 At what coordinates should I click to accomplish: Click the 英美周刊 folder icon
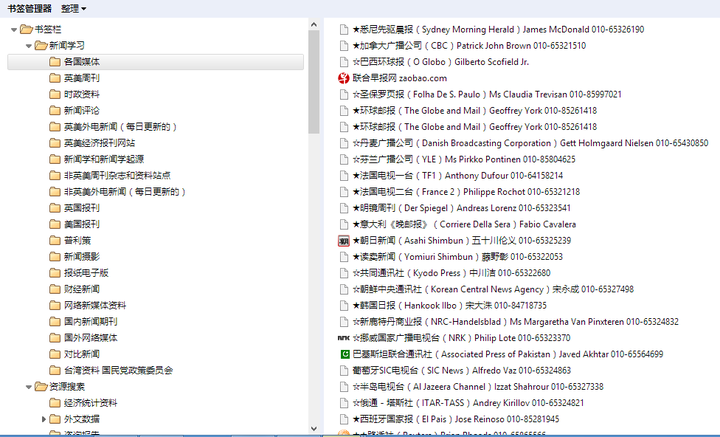55,78
